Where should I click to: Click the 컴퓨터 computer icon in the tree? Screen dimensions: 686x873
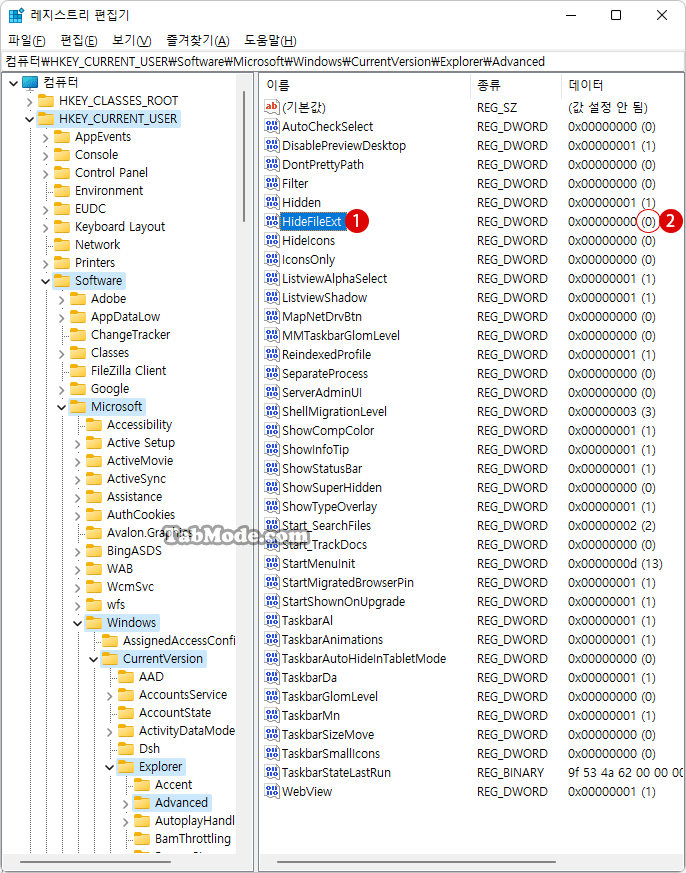tap(30, 83)
